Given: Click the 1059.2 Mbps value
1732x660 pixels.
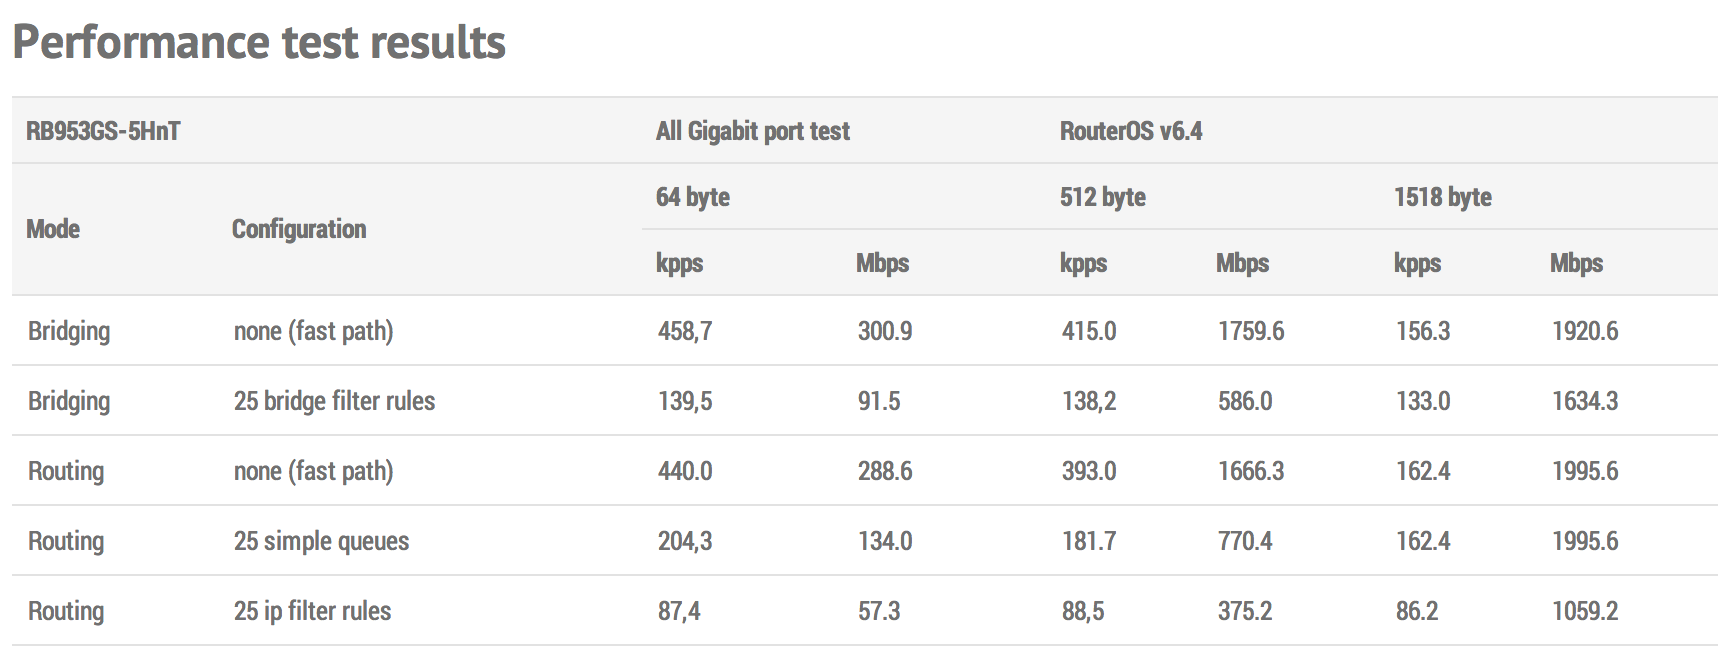Looking at the screenshot, I should point(1584,611).
